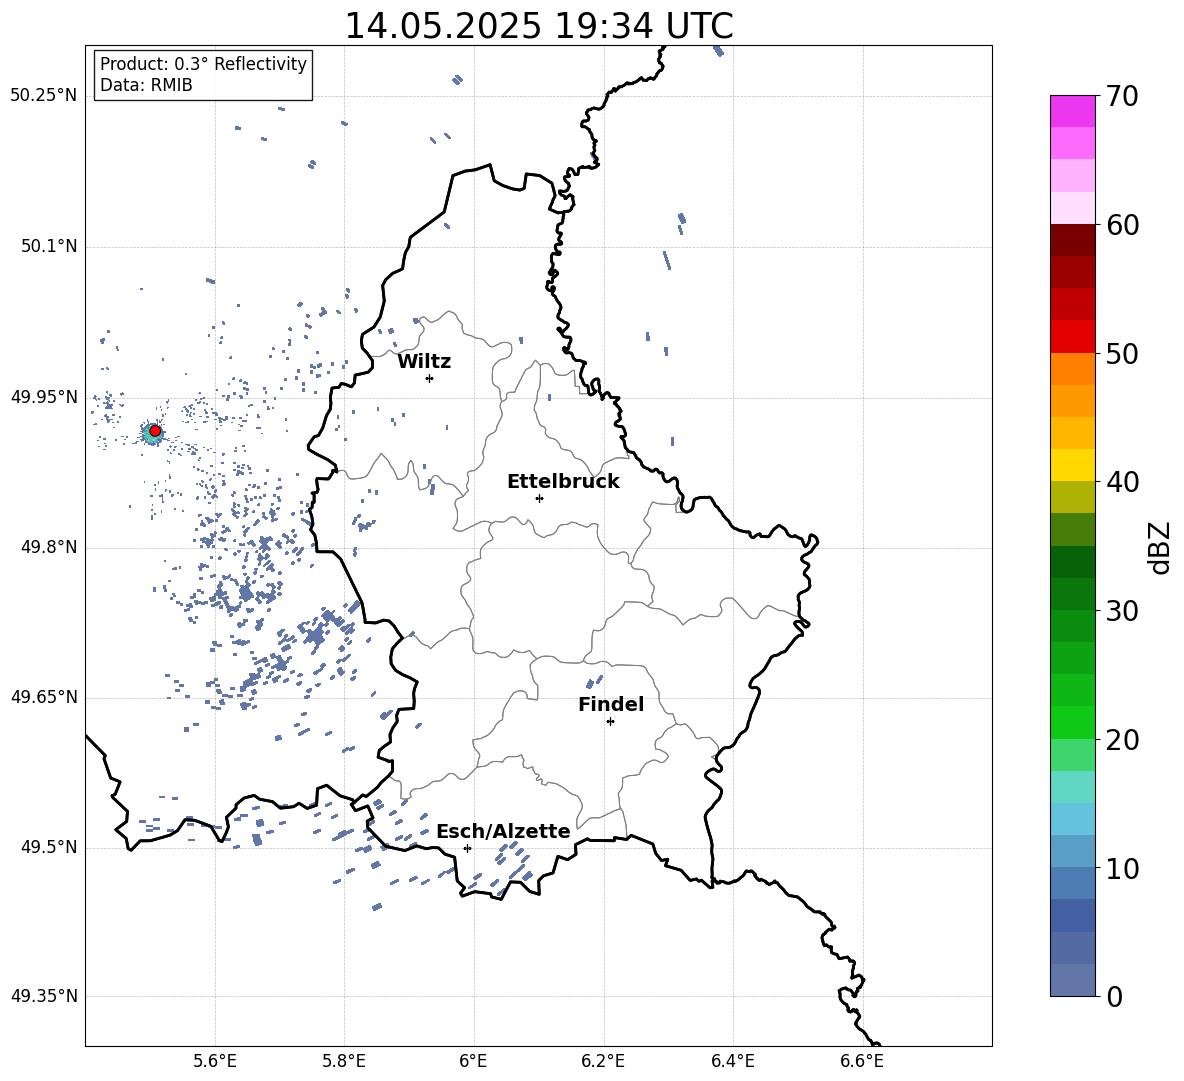The width and height of the screenshot is (1184, 1081).
Task: Click the dark maroon colorbar segment below 60
Action: 1073,240
